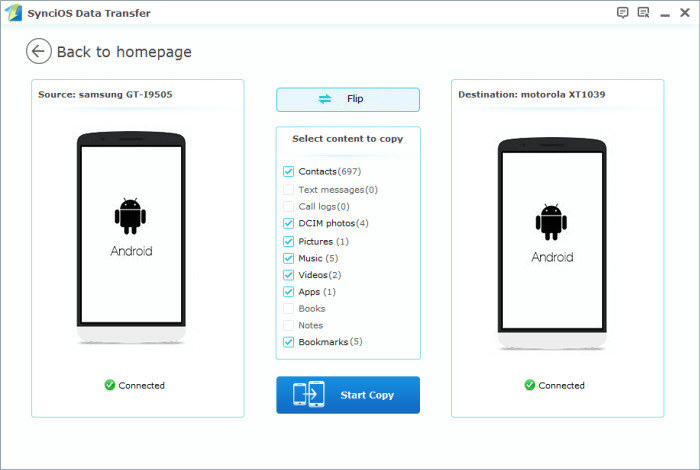Image resolution: width=700 pixels, height=470 pixels.
Task: Uncheck the Pictures checkbox
Action: (288, 241)
